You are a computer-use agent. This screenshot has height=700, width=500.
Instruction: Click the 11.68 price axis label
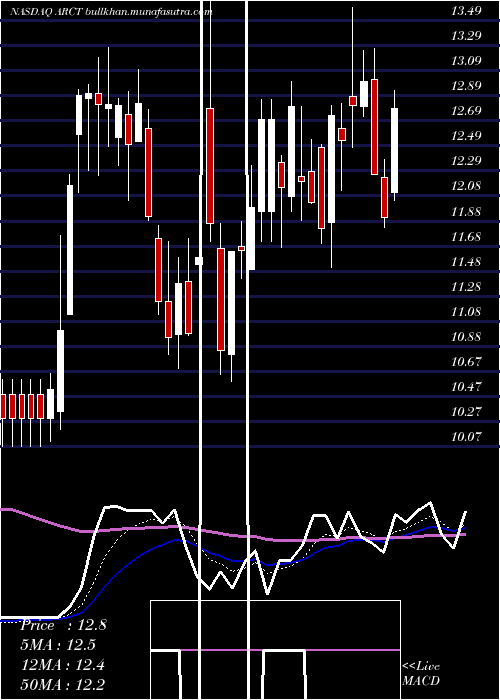466,236
